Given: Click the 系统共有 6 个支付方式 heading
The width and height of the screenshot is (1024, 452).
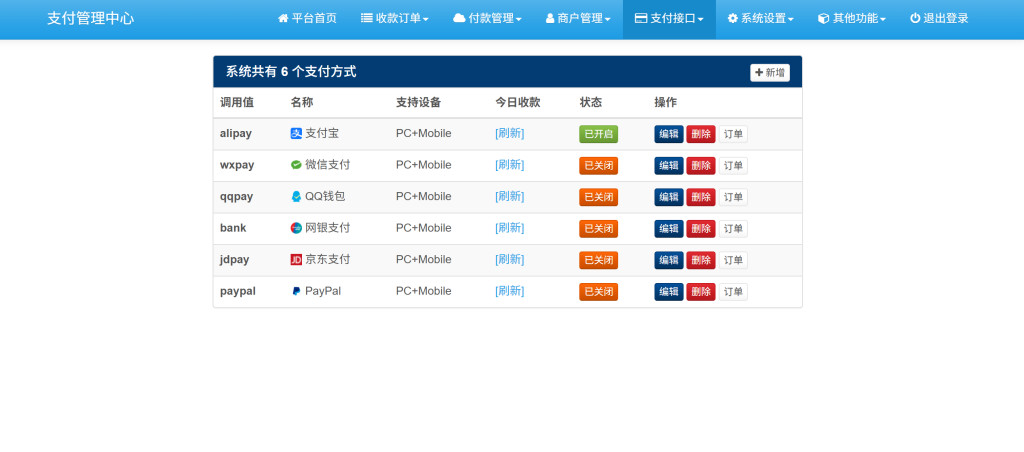Looking at the screenshot, I should pyautogui.click(x=291, y=72).
